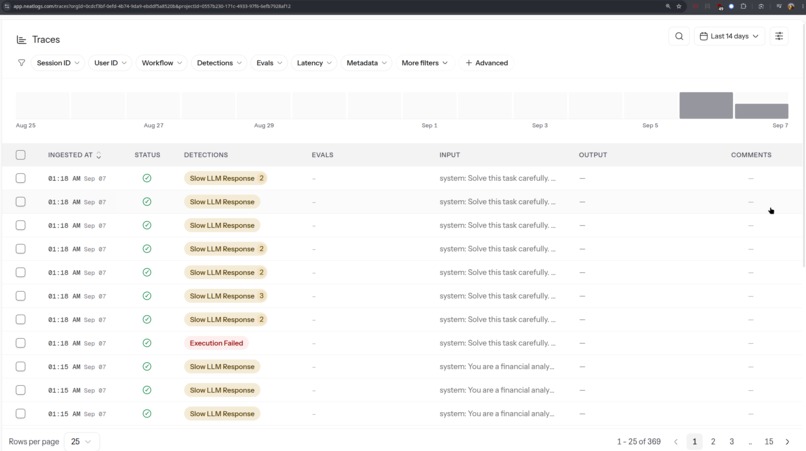Click the browser zoom magnifier icon
The height and width of the screenshot is (451, 806).
click(x=668, y=6)
